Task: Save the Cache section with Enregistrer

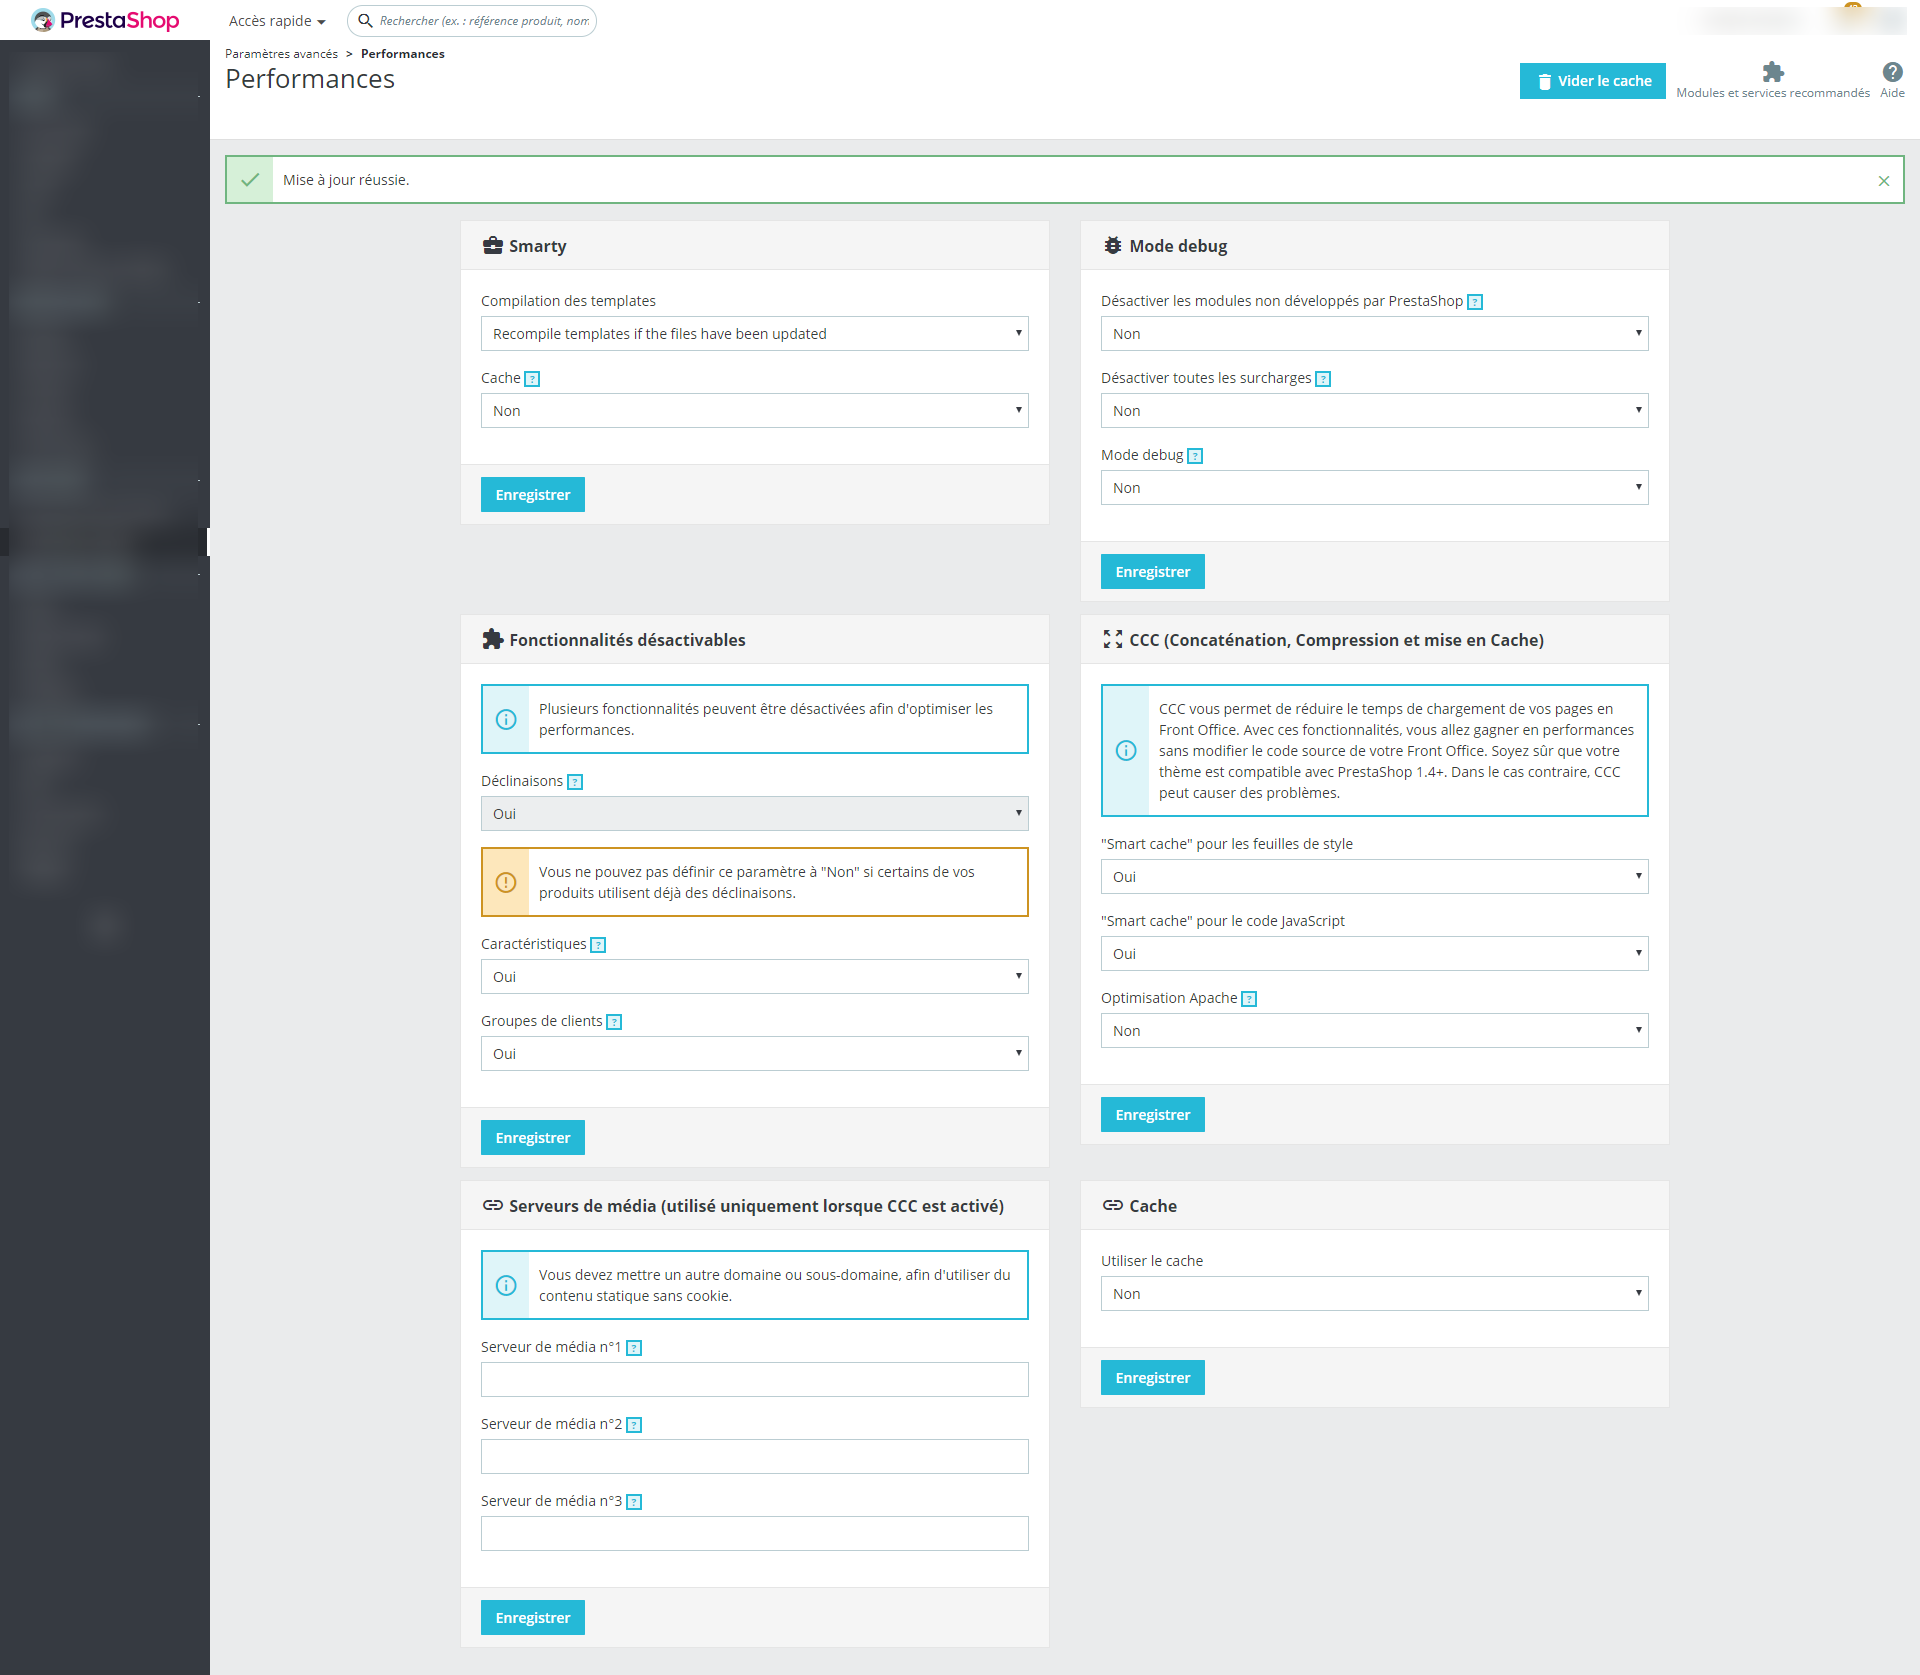Action: [x=1152, y=1378]
